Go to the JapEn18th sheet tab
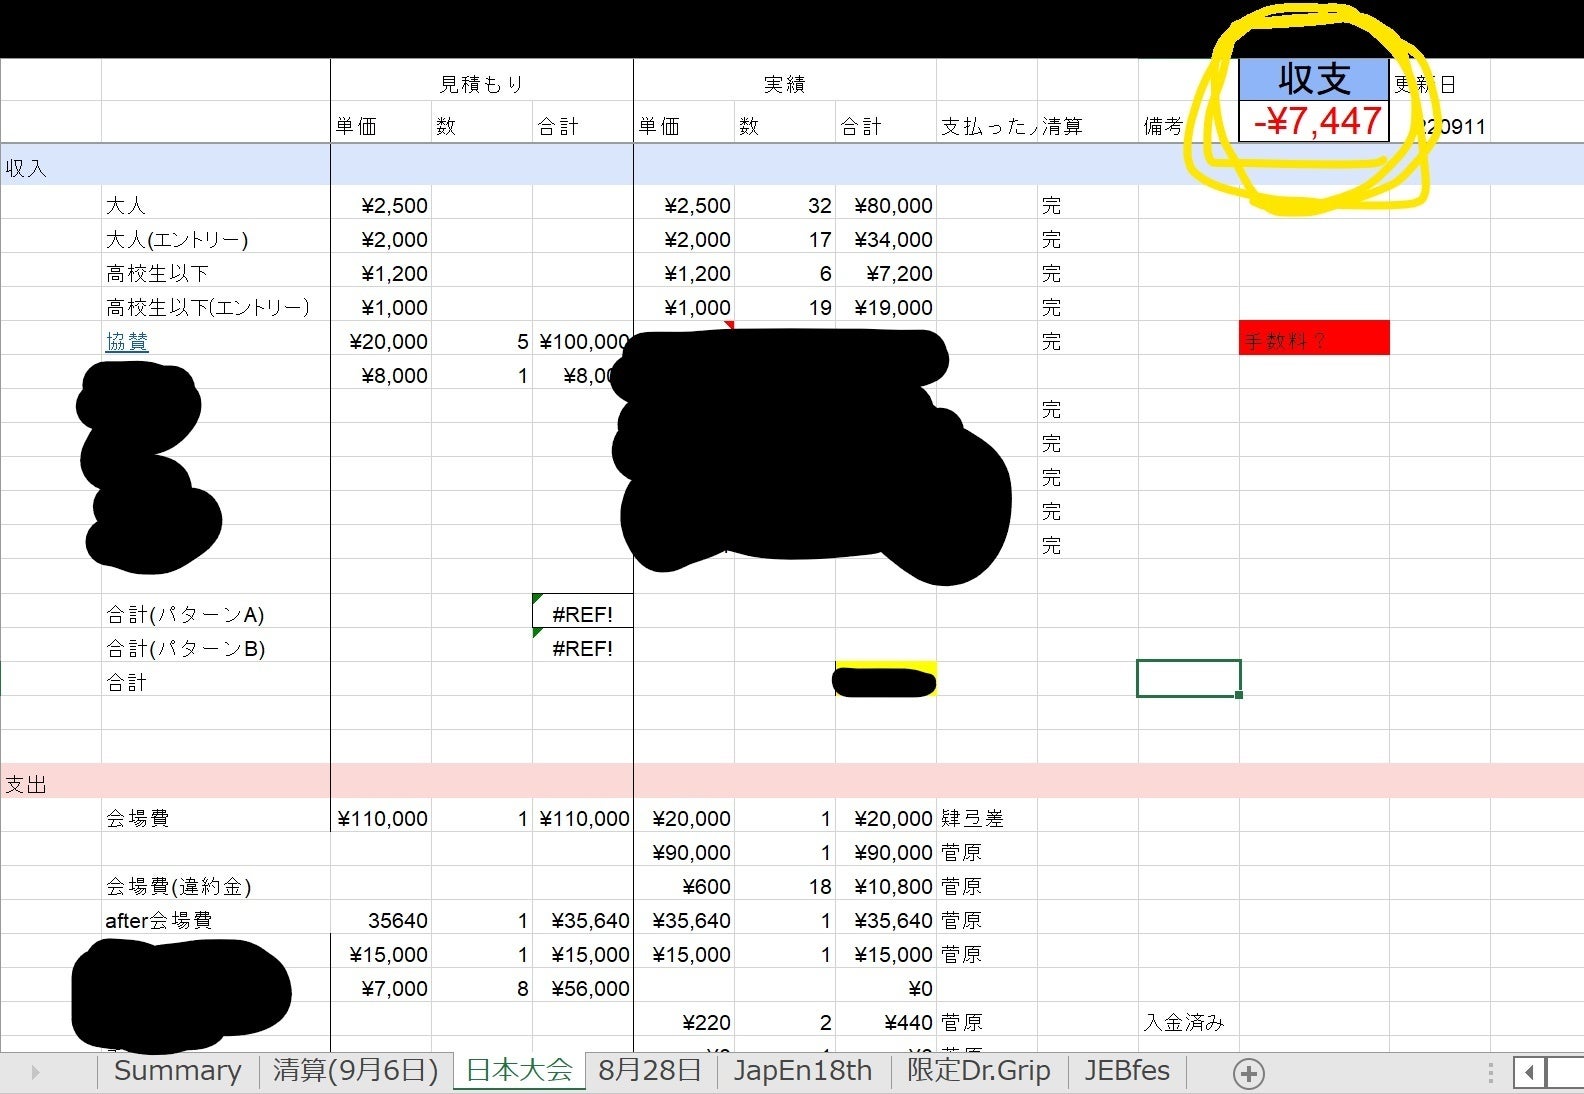1584x1094 pixels. coord(802,1071)
